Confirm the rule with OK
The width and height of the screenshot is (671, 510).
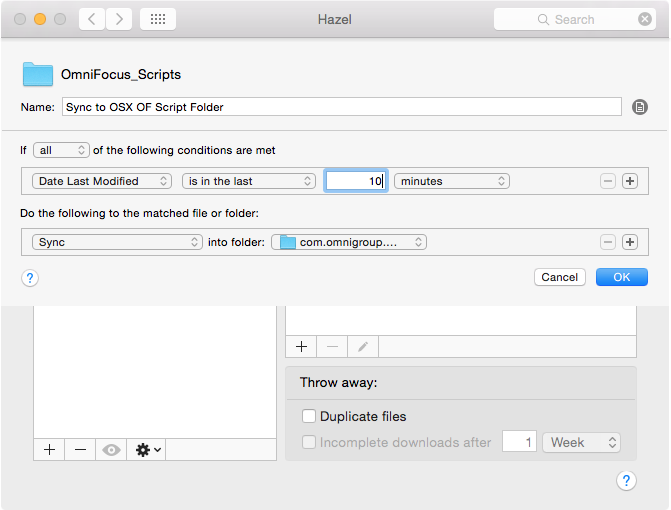tap(622, 277)
